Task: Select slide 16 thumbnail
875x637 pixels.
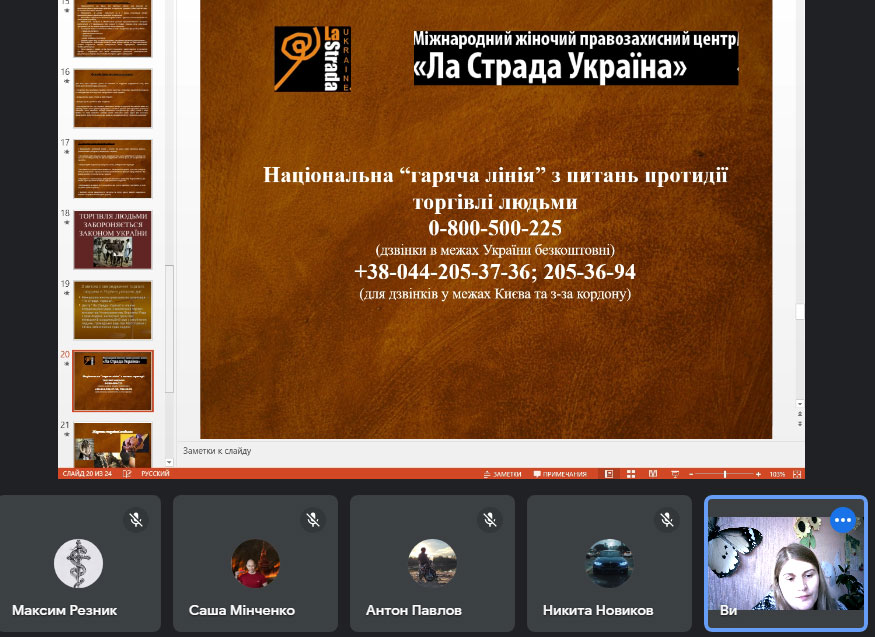Action: (x=113, y=98)
